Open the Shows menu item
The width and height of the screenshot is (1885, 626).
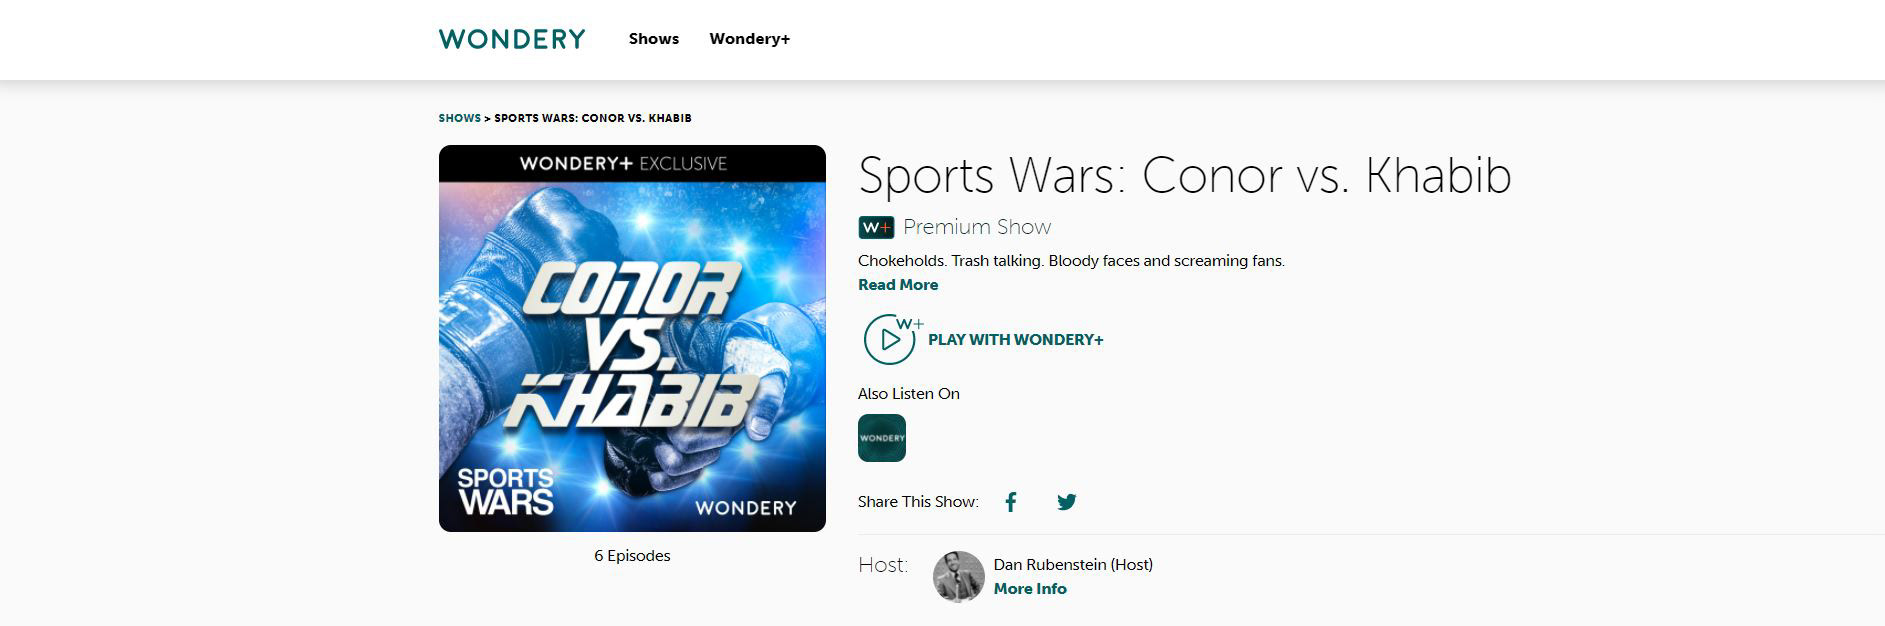click(x=654, y=39)
